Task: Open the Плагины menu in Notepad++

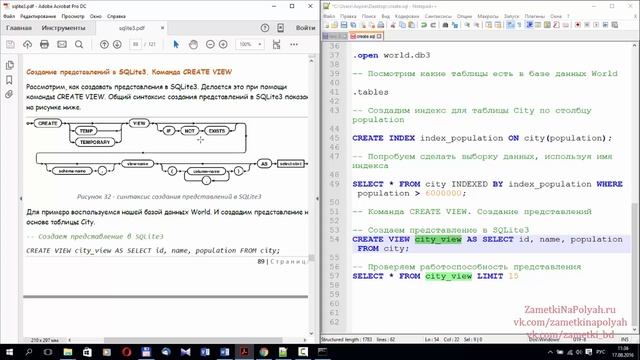Action: coord(535,16)
